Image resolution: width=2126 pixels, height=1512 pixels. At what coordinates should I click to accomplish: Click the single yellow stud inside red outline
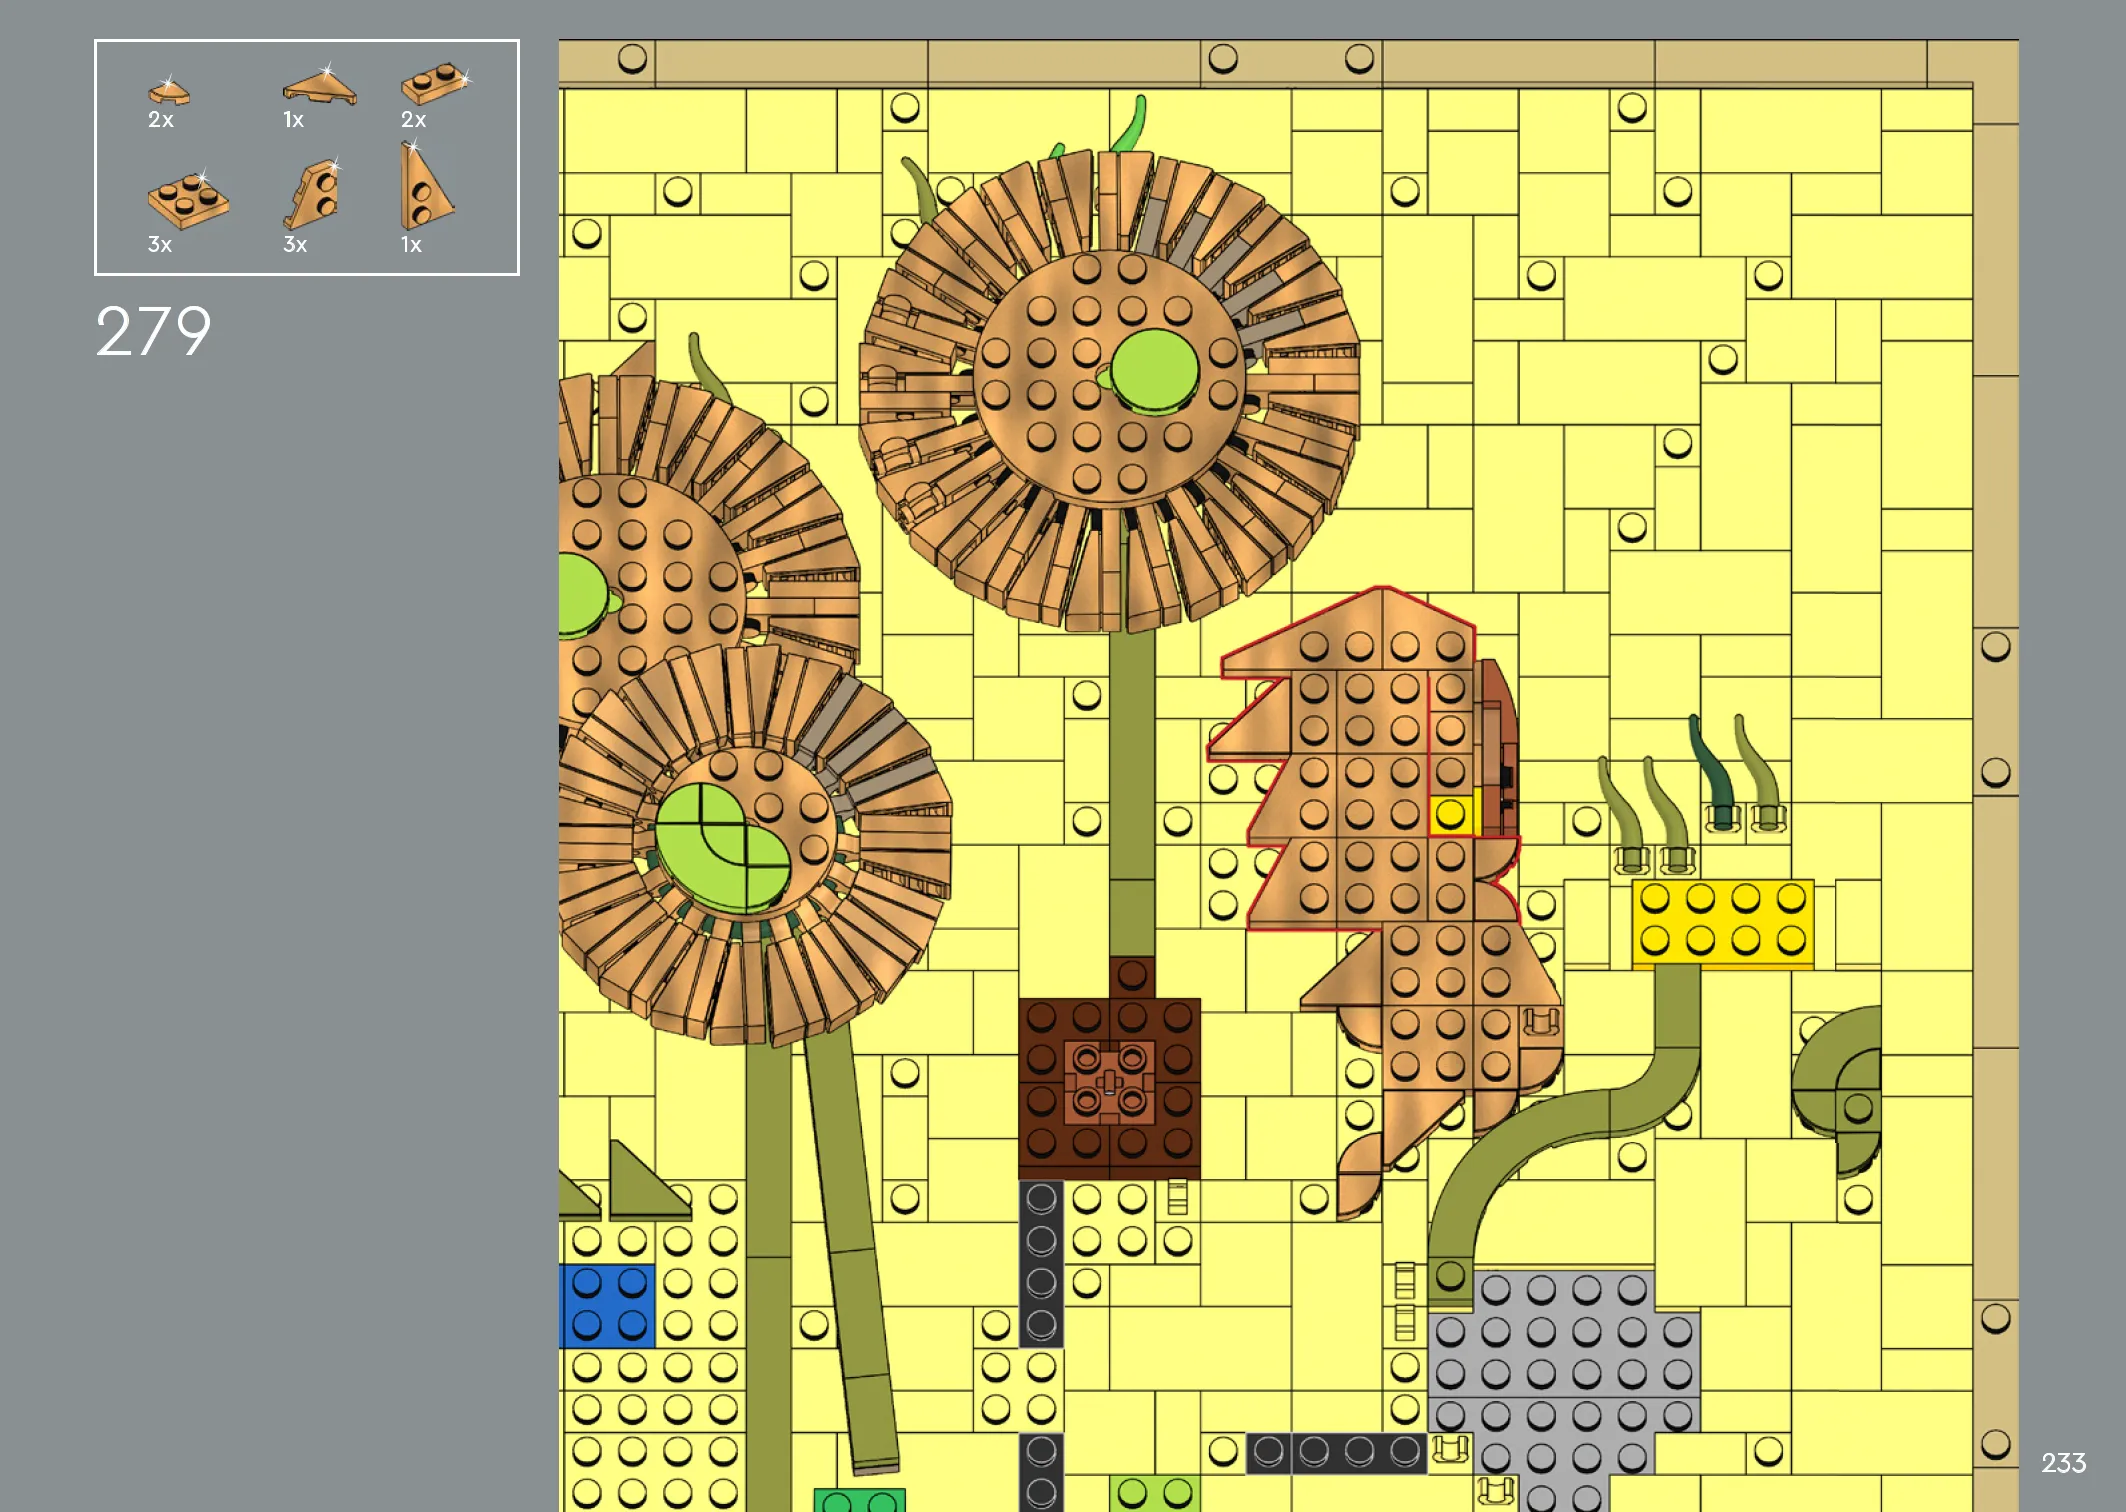1450,816
